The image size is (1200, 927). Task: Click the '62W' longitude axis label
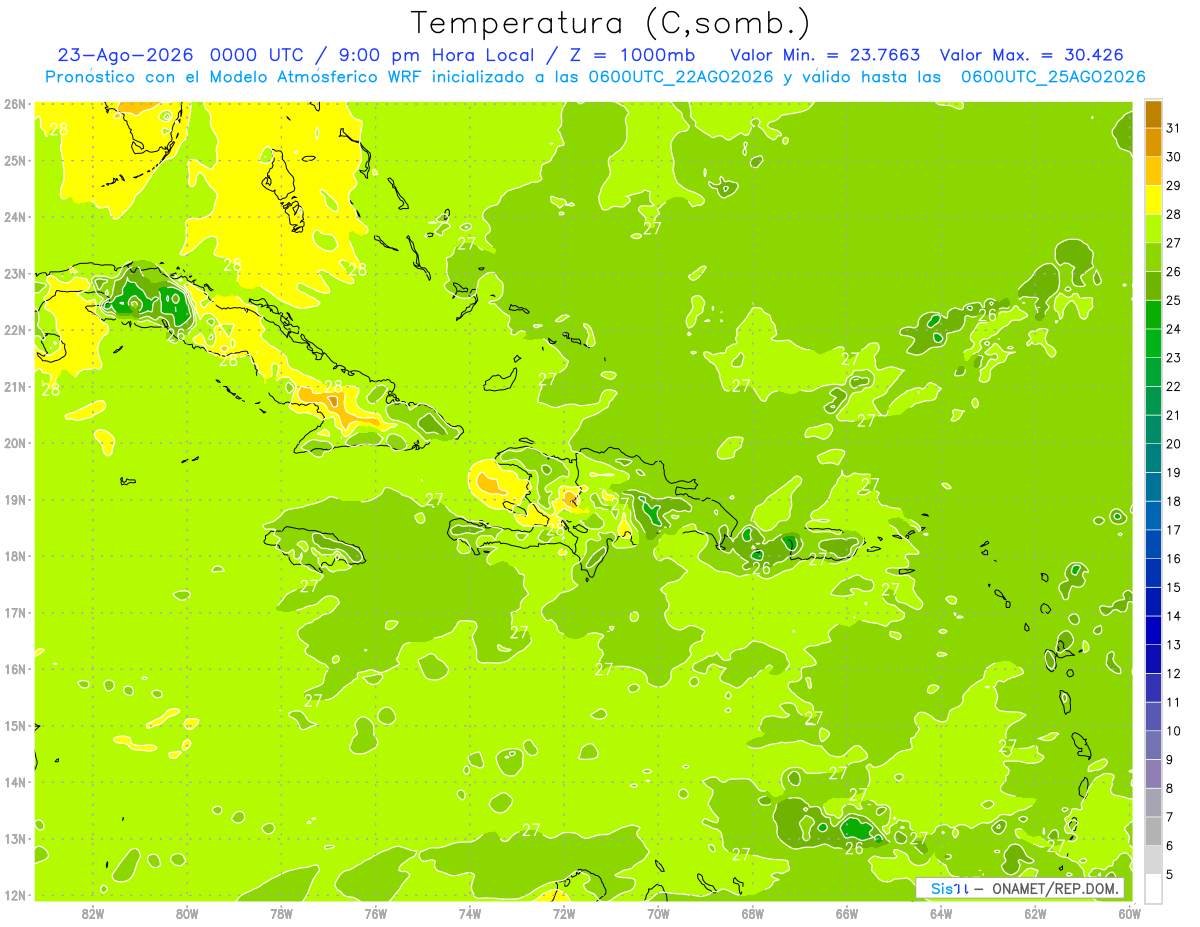click(1035, 912)
